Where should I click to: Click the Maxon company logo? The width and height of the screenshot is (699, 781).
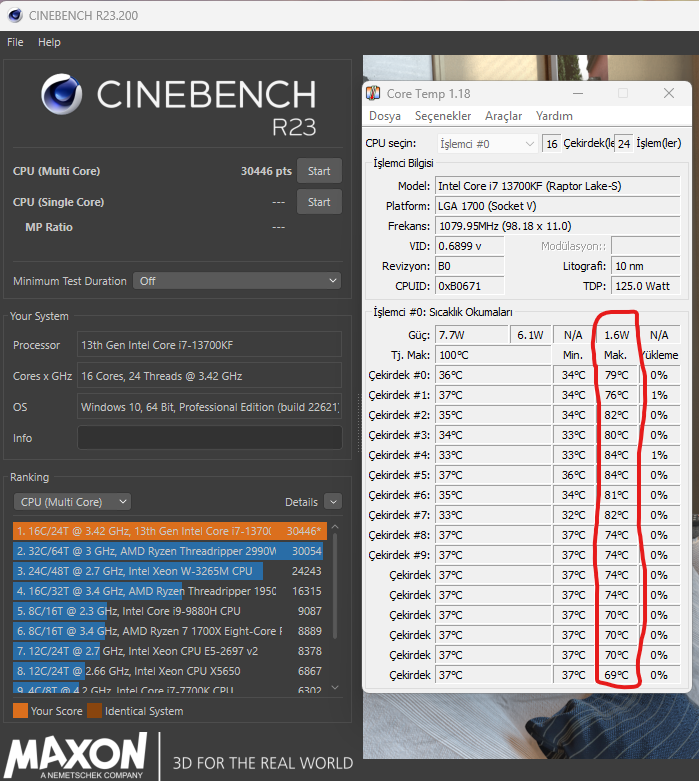pyautogui.click(x=76, y=756)
